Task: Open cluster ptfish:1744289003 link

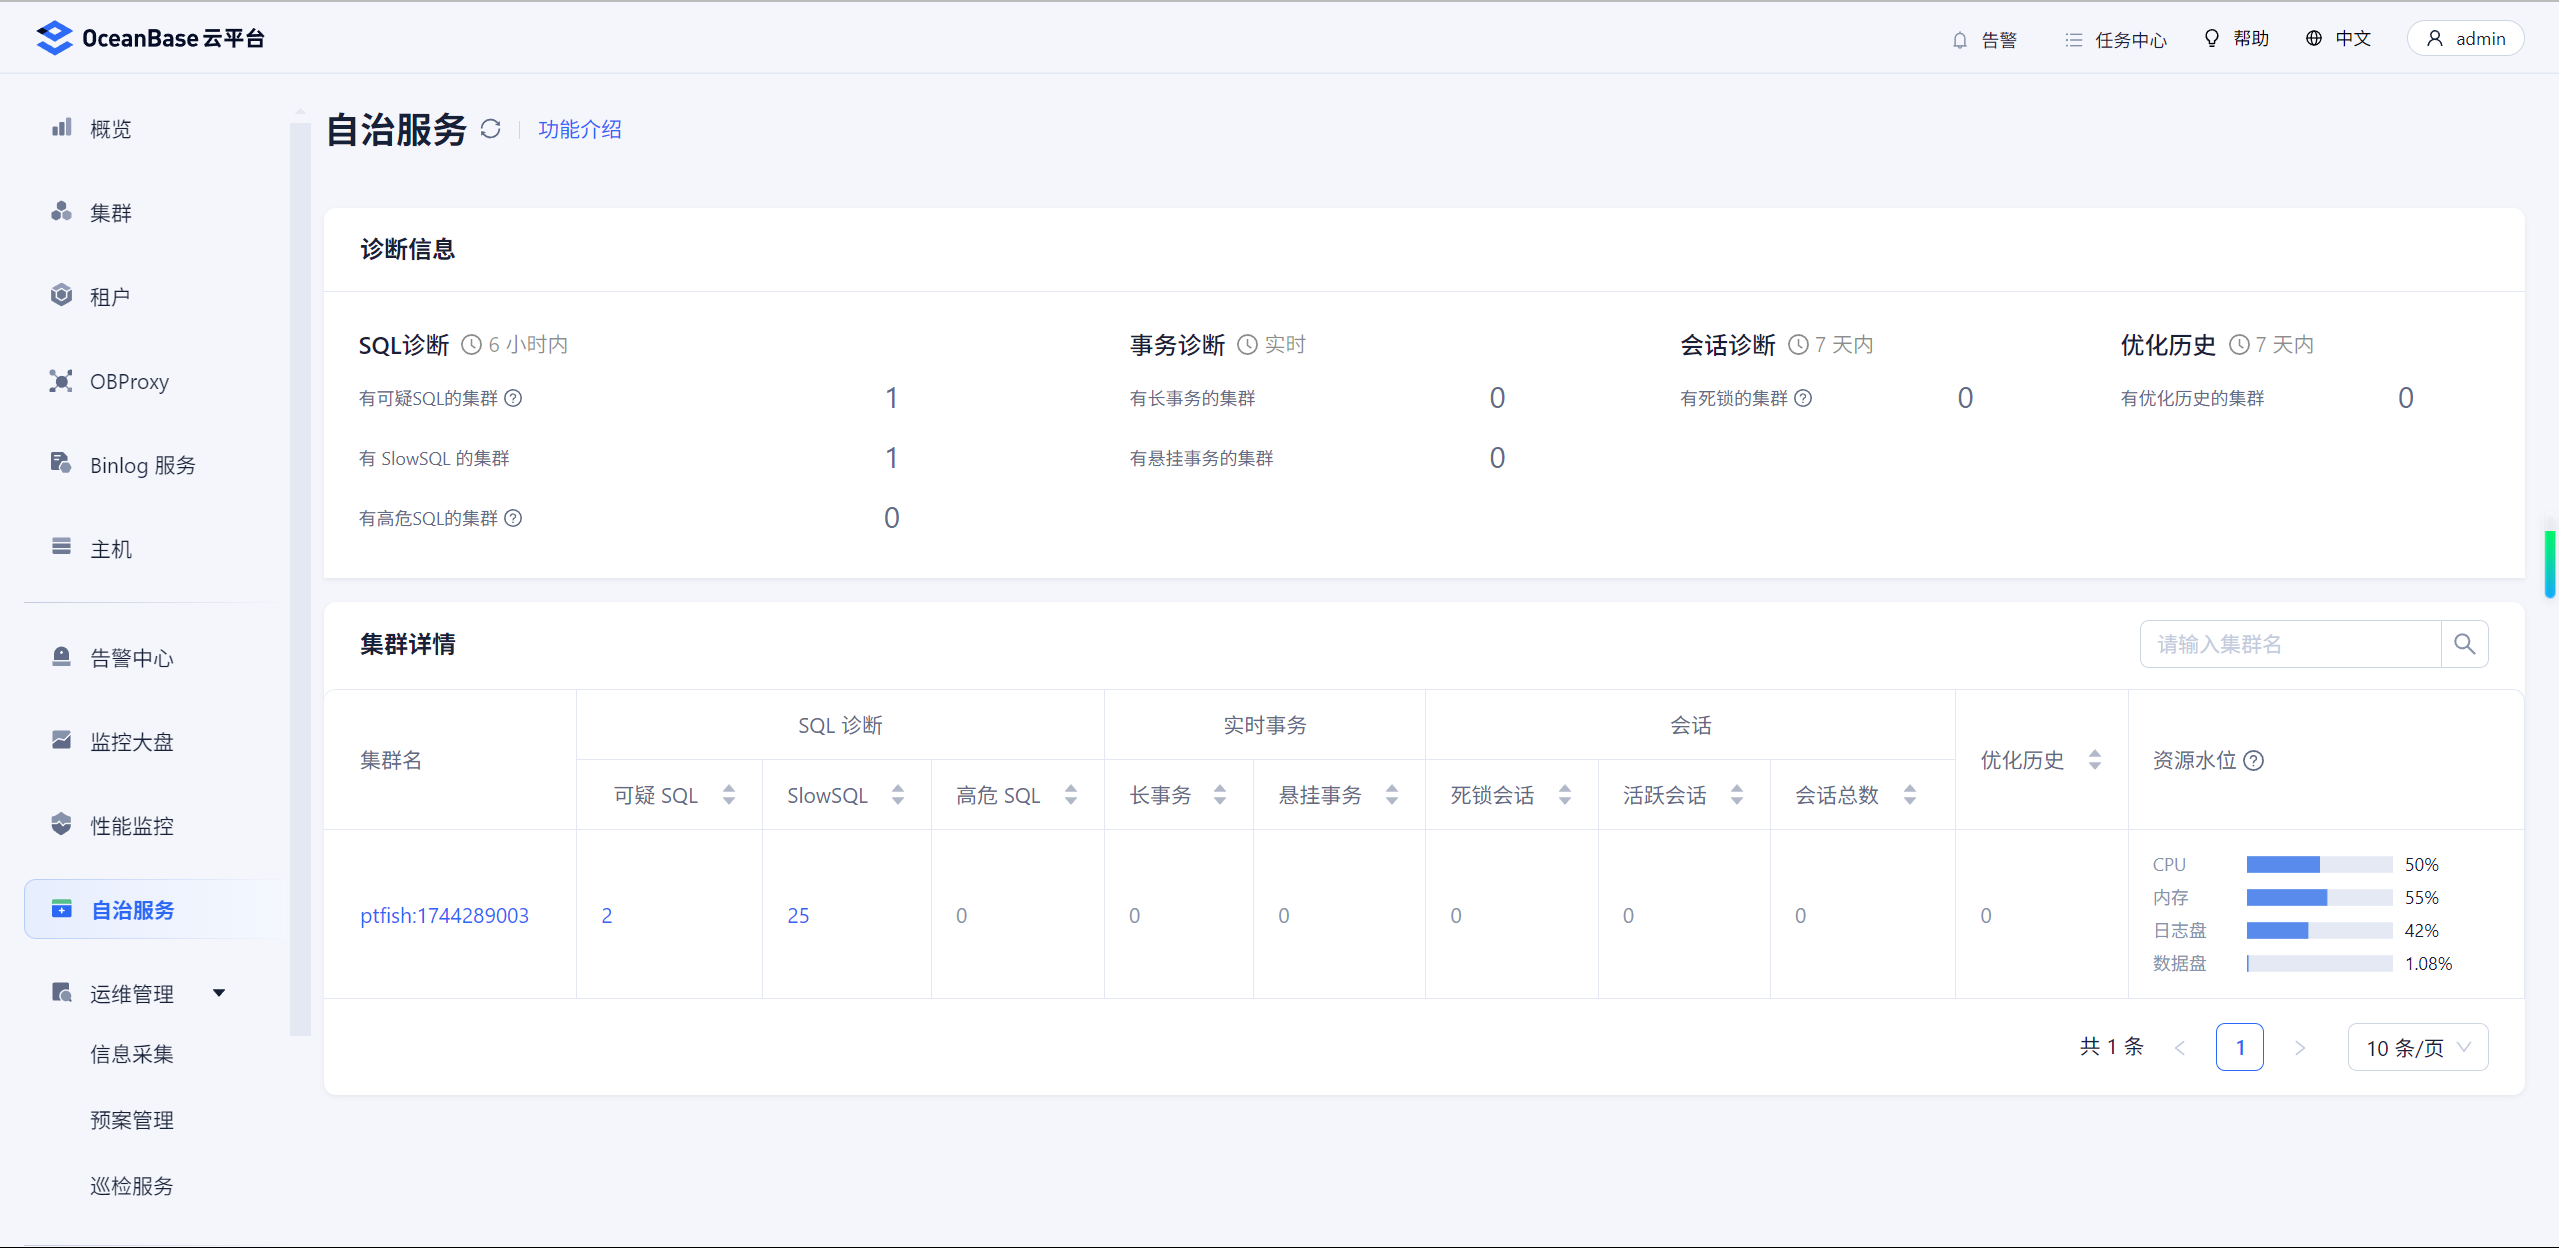Action: [444, 915]
